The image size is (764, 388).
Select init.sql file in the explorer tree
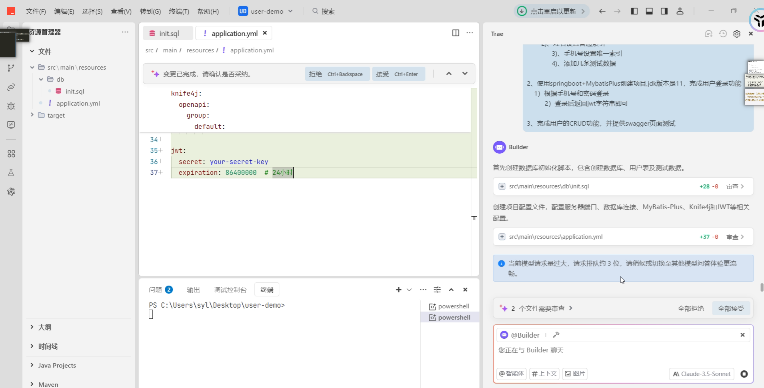(75, 91)
